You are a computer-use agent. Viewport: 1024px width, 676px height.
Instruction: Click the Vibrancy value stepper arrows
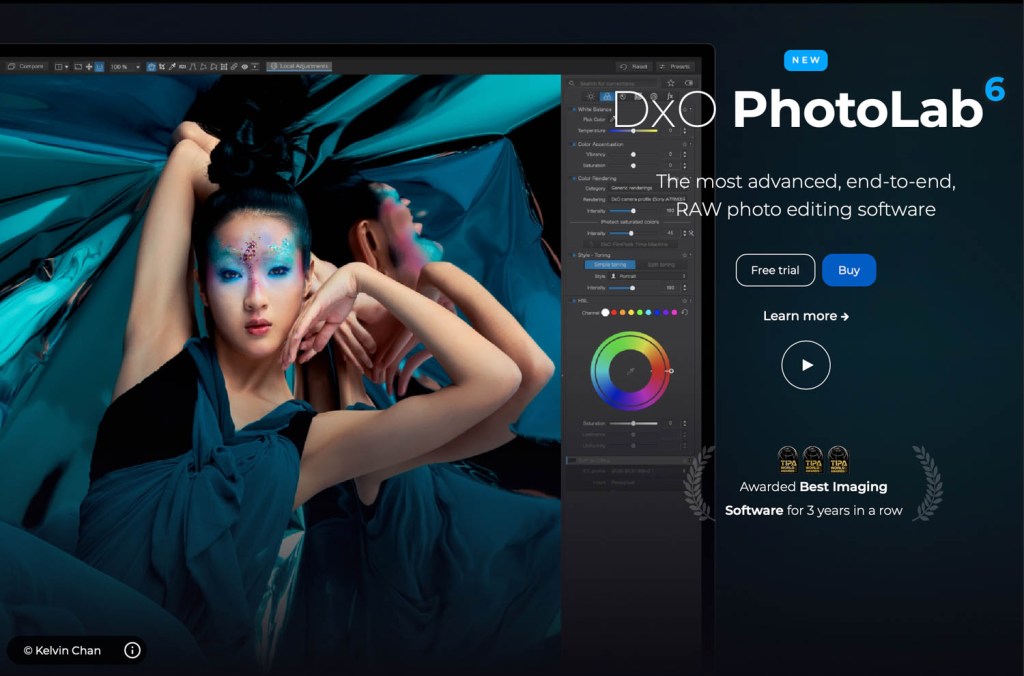685,155
